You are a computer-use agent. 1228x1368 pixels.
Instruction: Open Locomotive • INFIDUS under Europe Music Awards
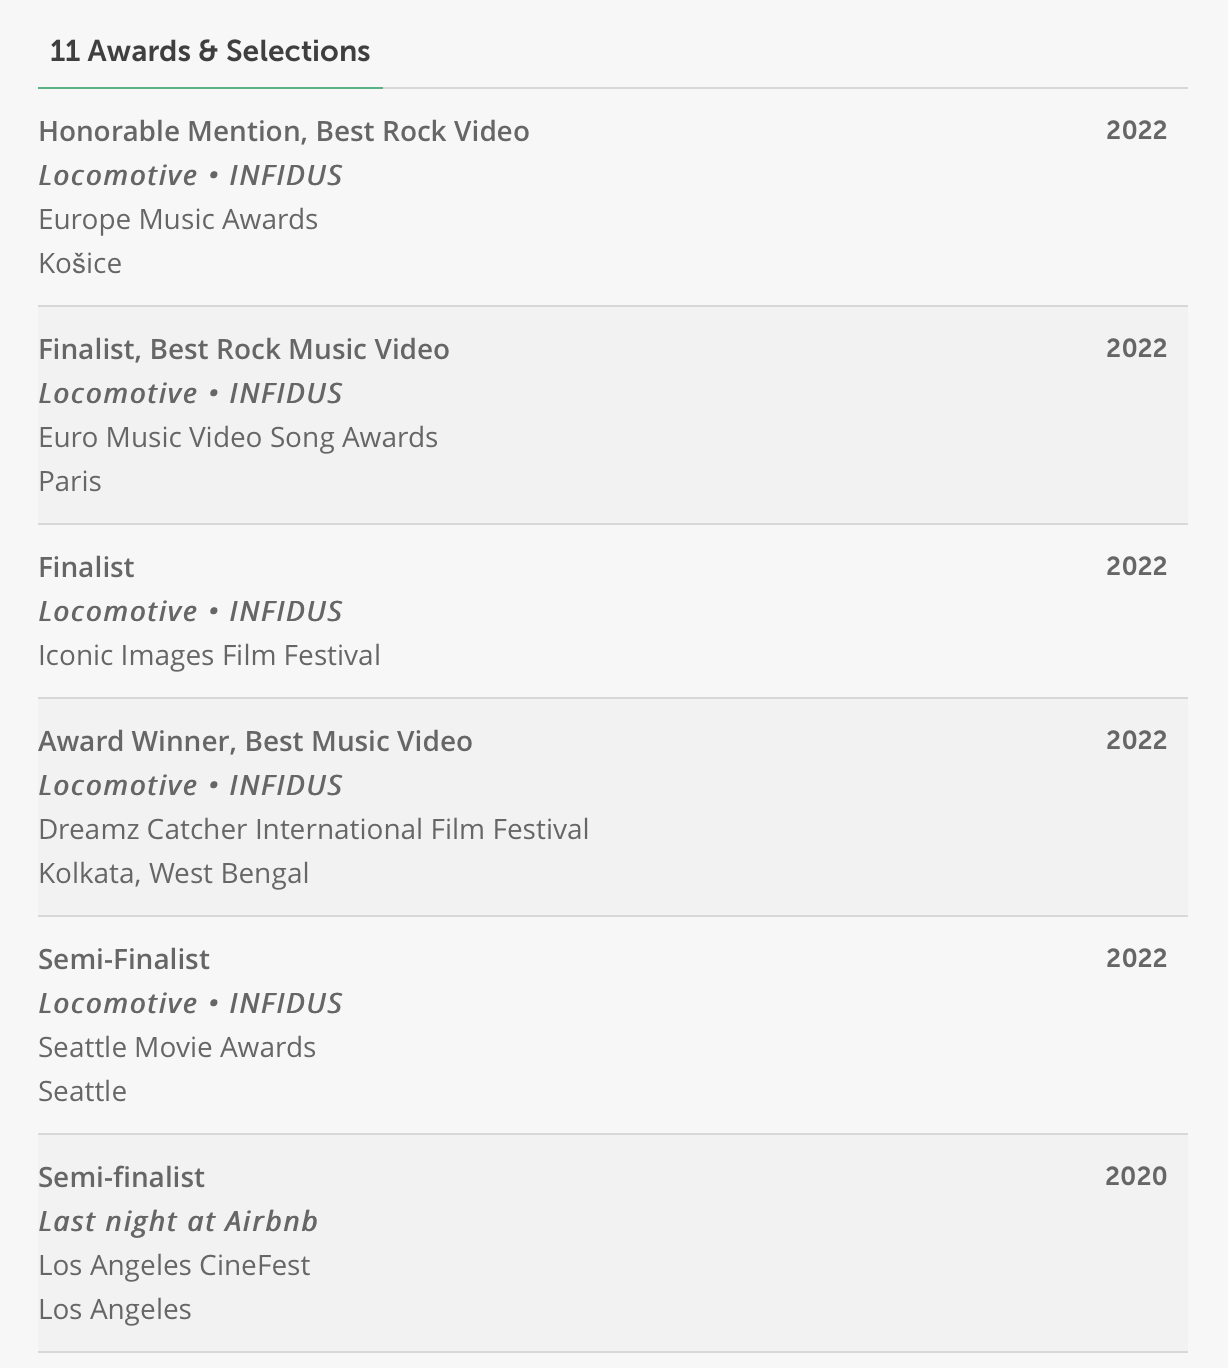[190, 175]
